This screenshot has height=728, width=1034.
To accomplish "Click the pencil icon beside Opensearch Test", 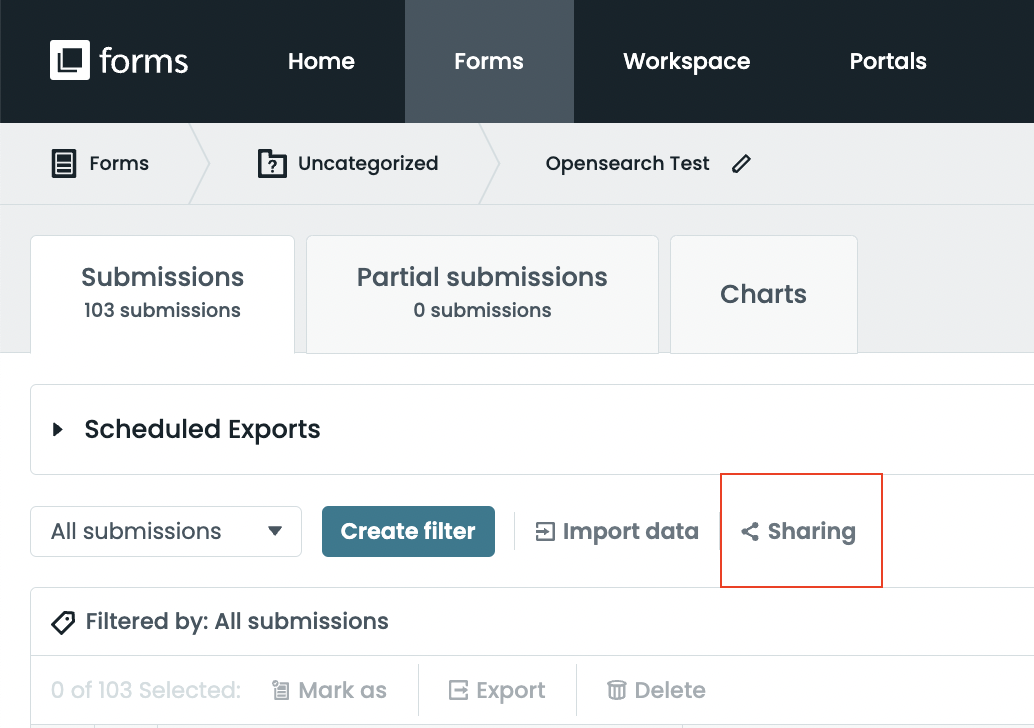I will pos(741,164).
